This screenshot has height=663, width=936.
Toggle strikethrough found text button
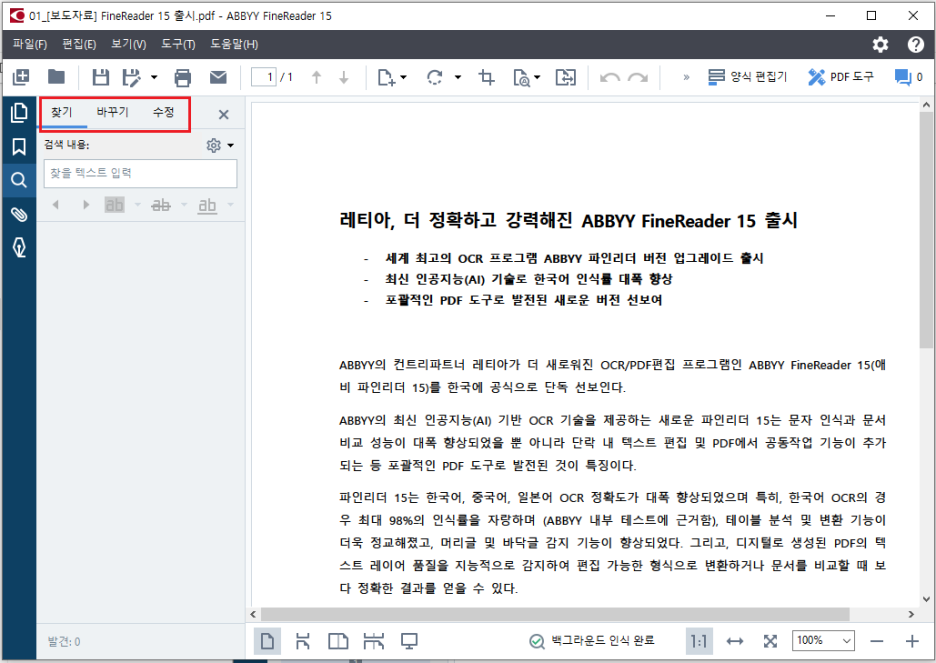coord(161,205)
